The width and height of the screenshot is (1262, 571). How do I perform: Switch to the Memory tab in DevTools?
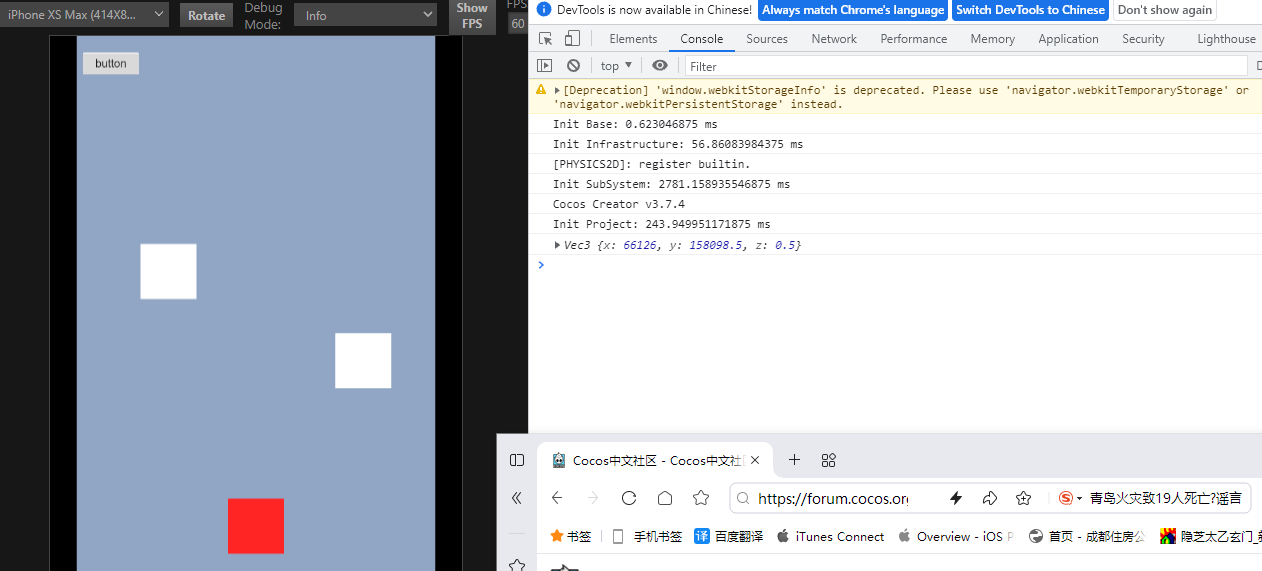click(x=992, y=39)
